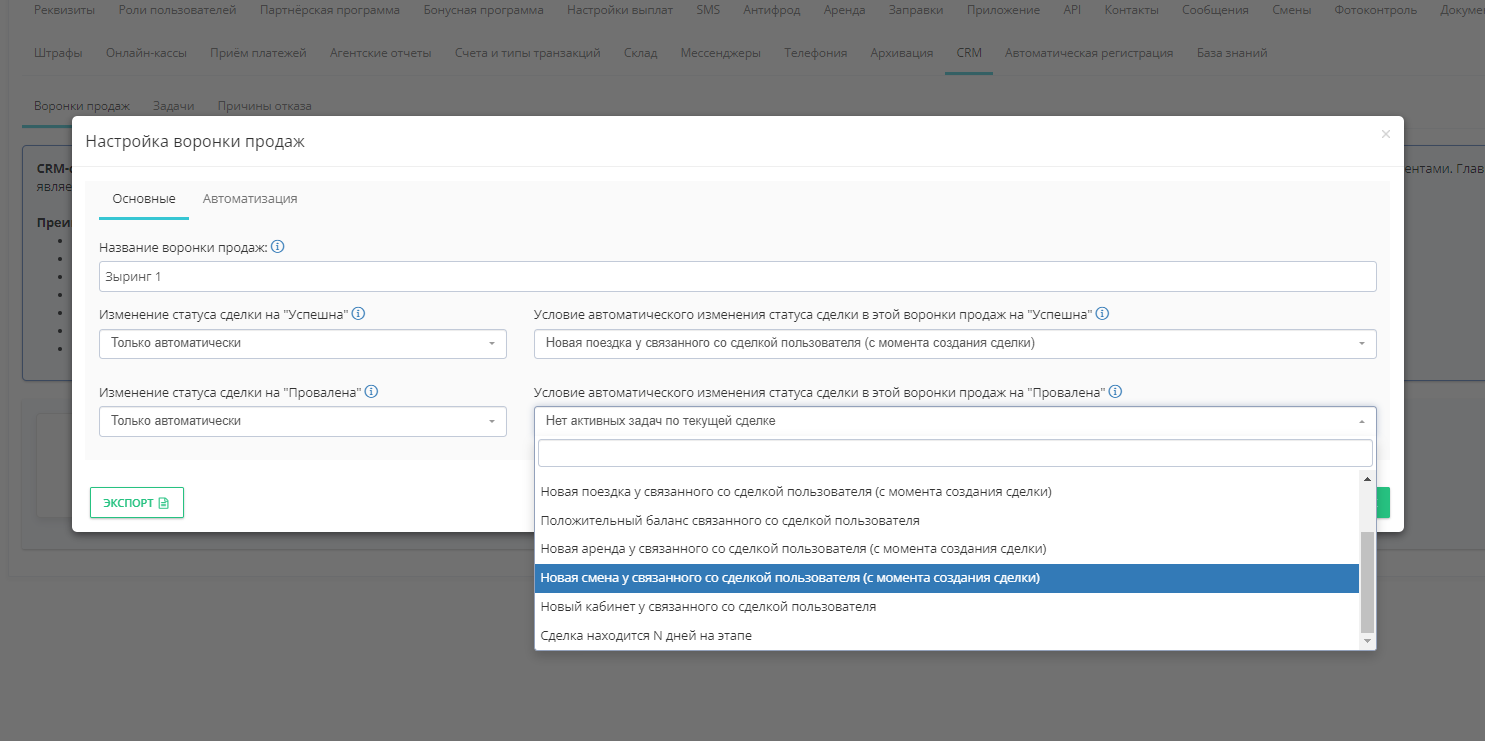1485x741 pixels.
Task: Open auto-condition dropdown for 'Успешна'
Action: click(955, 343)
